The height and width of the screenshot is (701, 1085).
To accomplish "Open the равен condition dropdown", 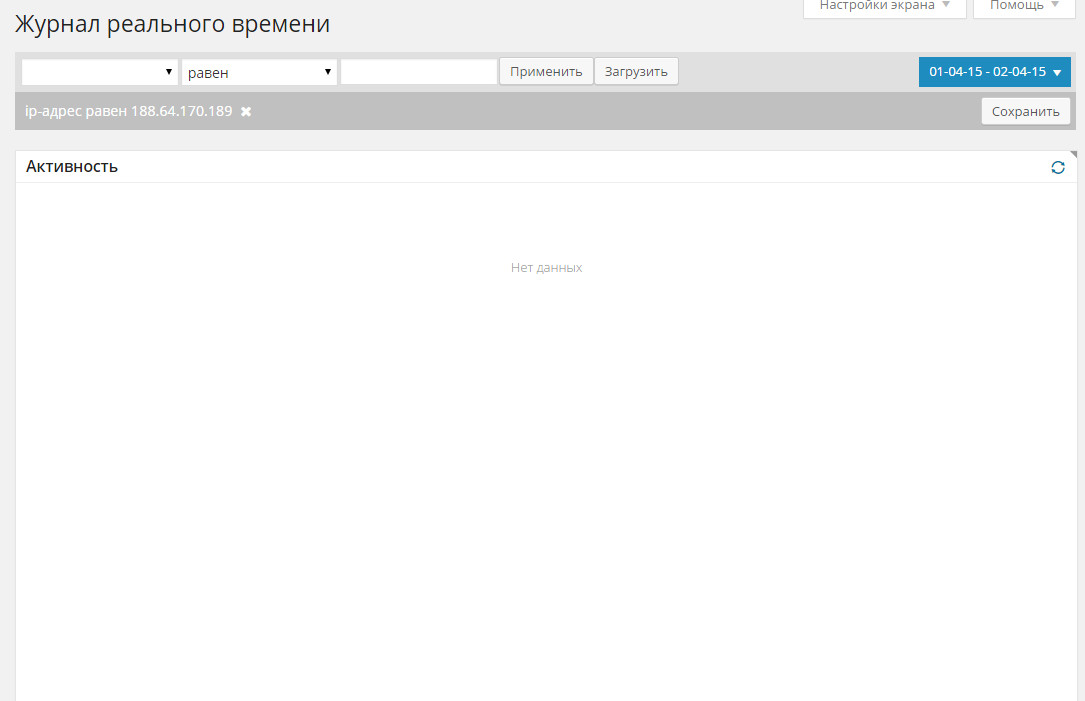I will [x=259, y=72].
